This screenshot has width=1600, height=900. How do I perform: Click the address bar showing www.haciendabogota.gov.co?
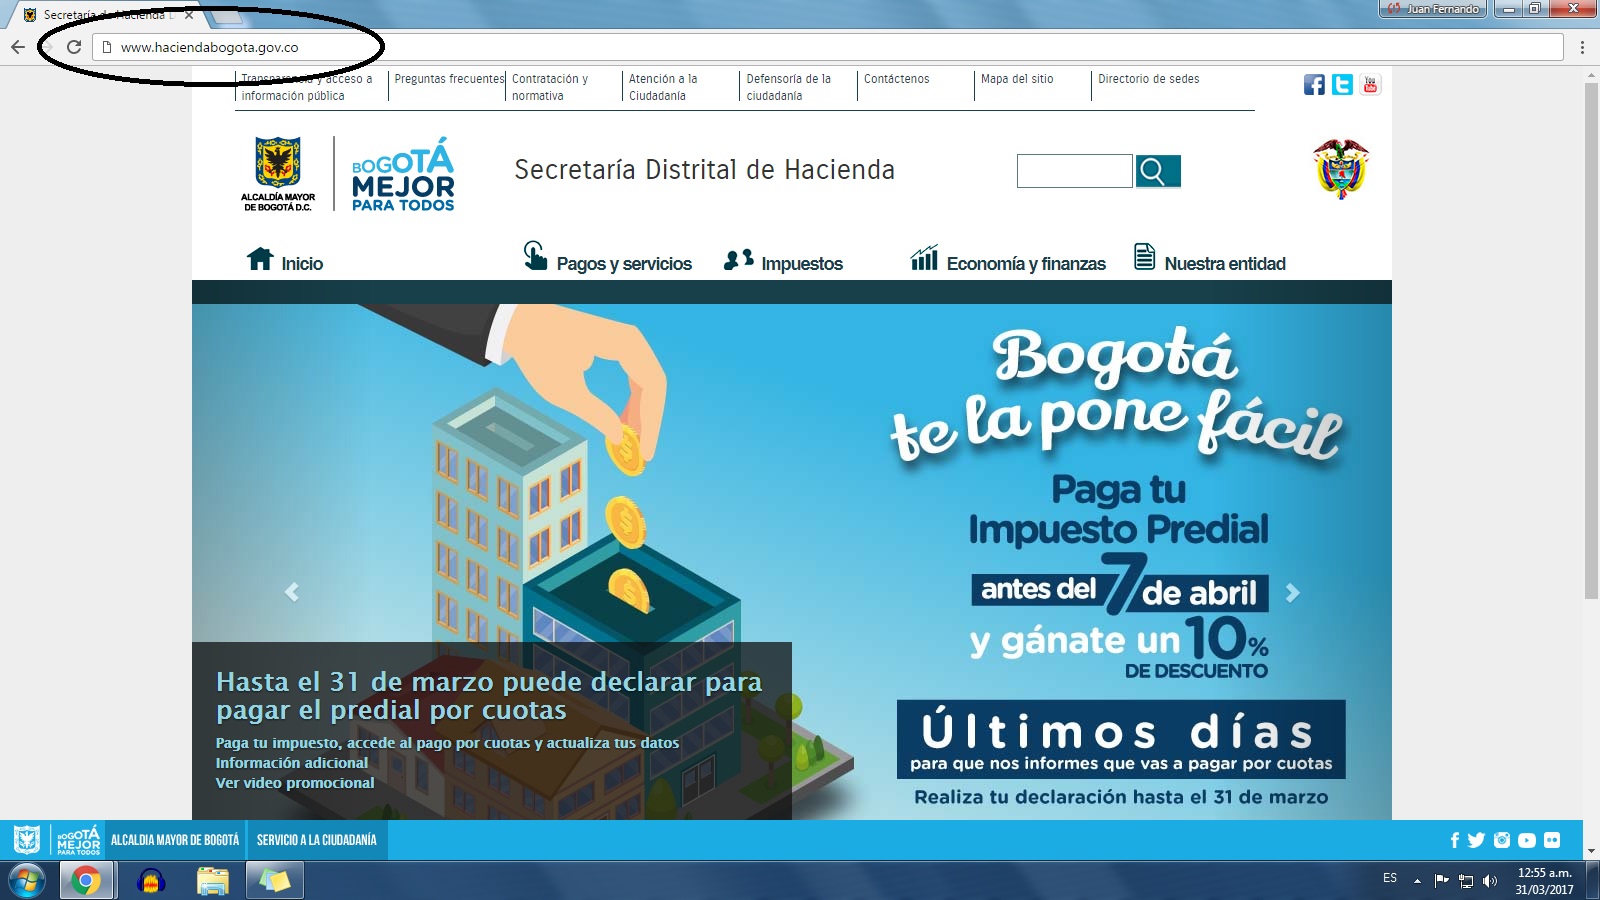[827, 47]
